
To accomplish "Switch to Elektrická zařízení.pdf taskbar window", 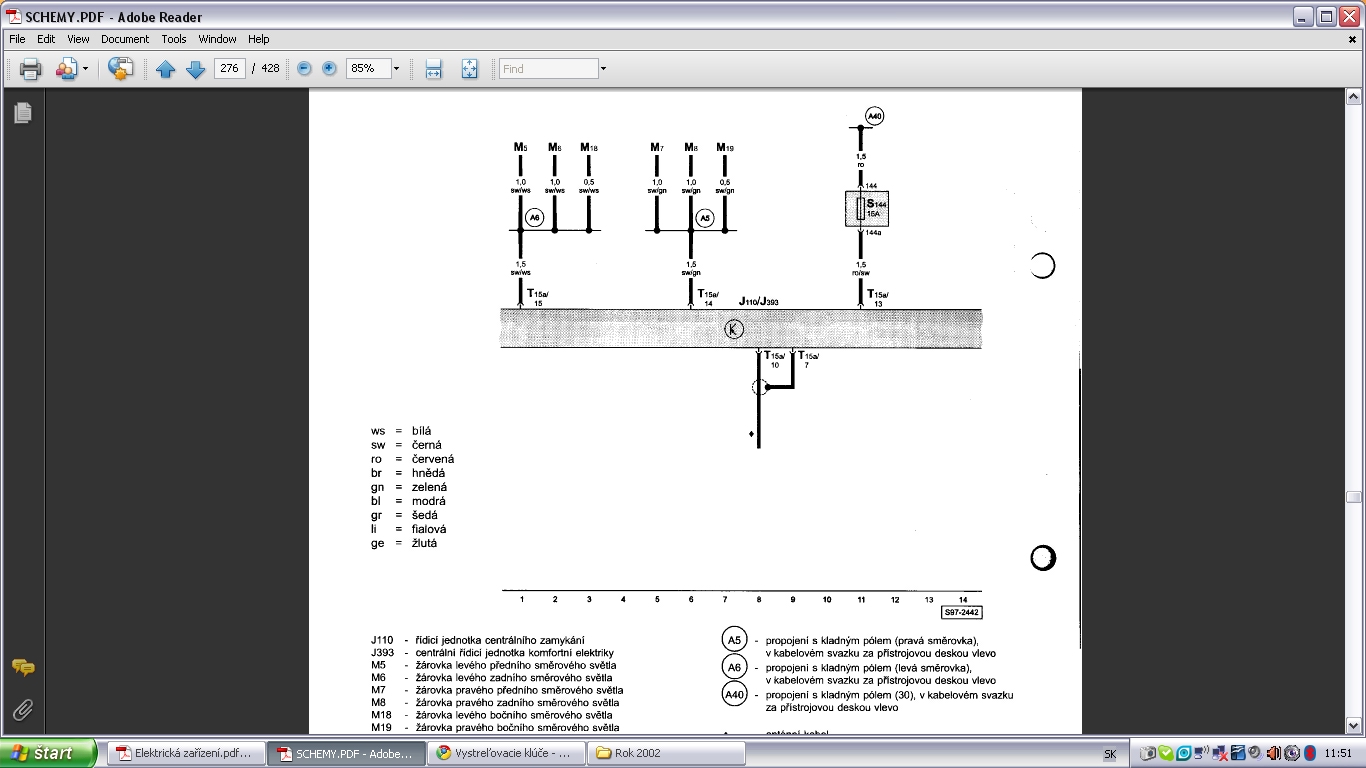I will tap(186, 753).
